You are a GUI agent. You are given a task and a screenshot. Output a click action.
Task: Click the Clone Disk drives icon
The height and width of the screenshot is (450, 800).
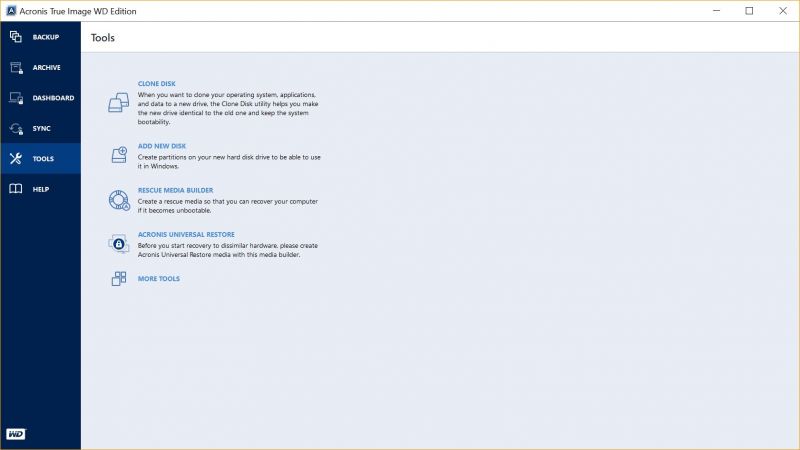[118, 103]
